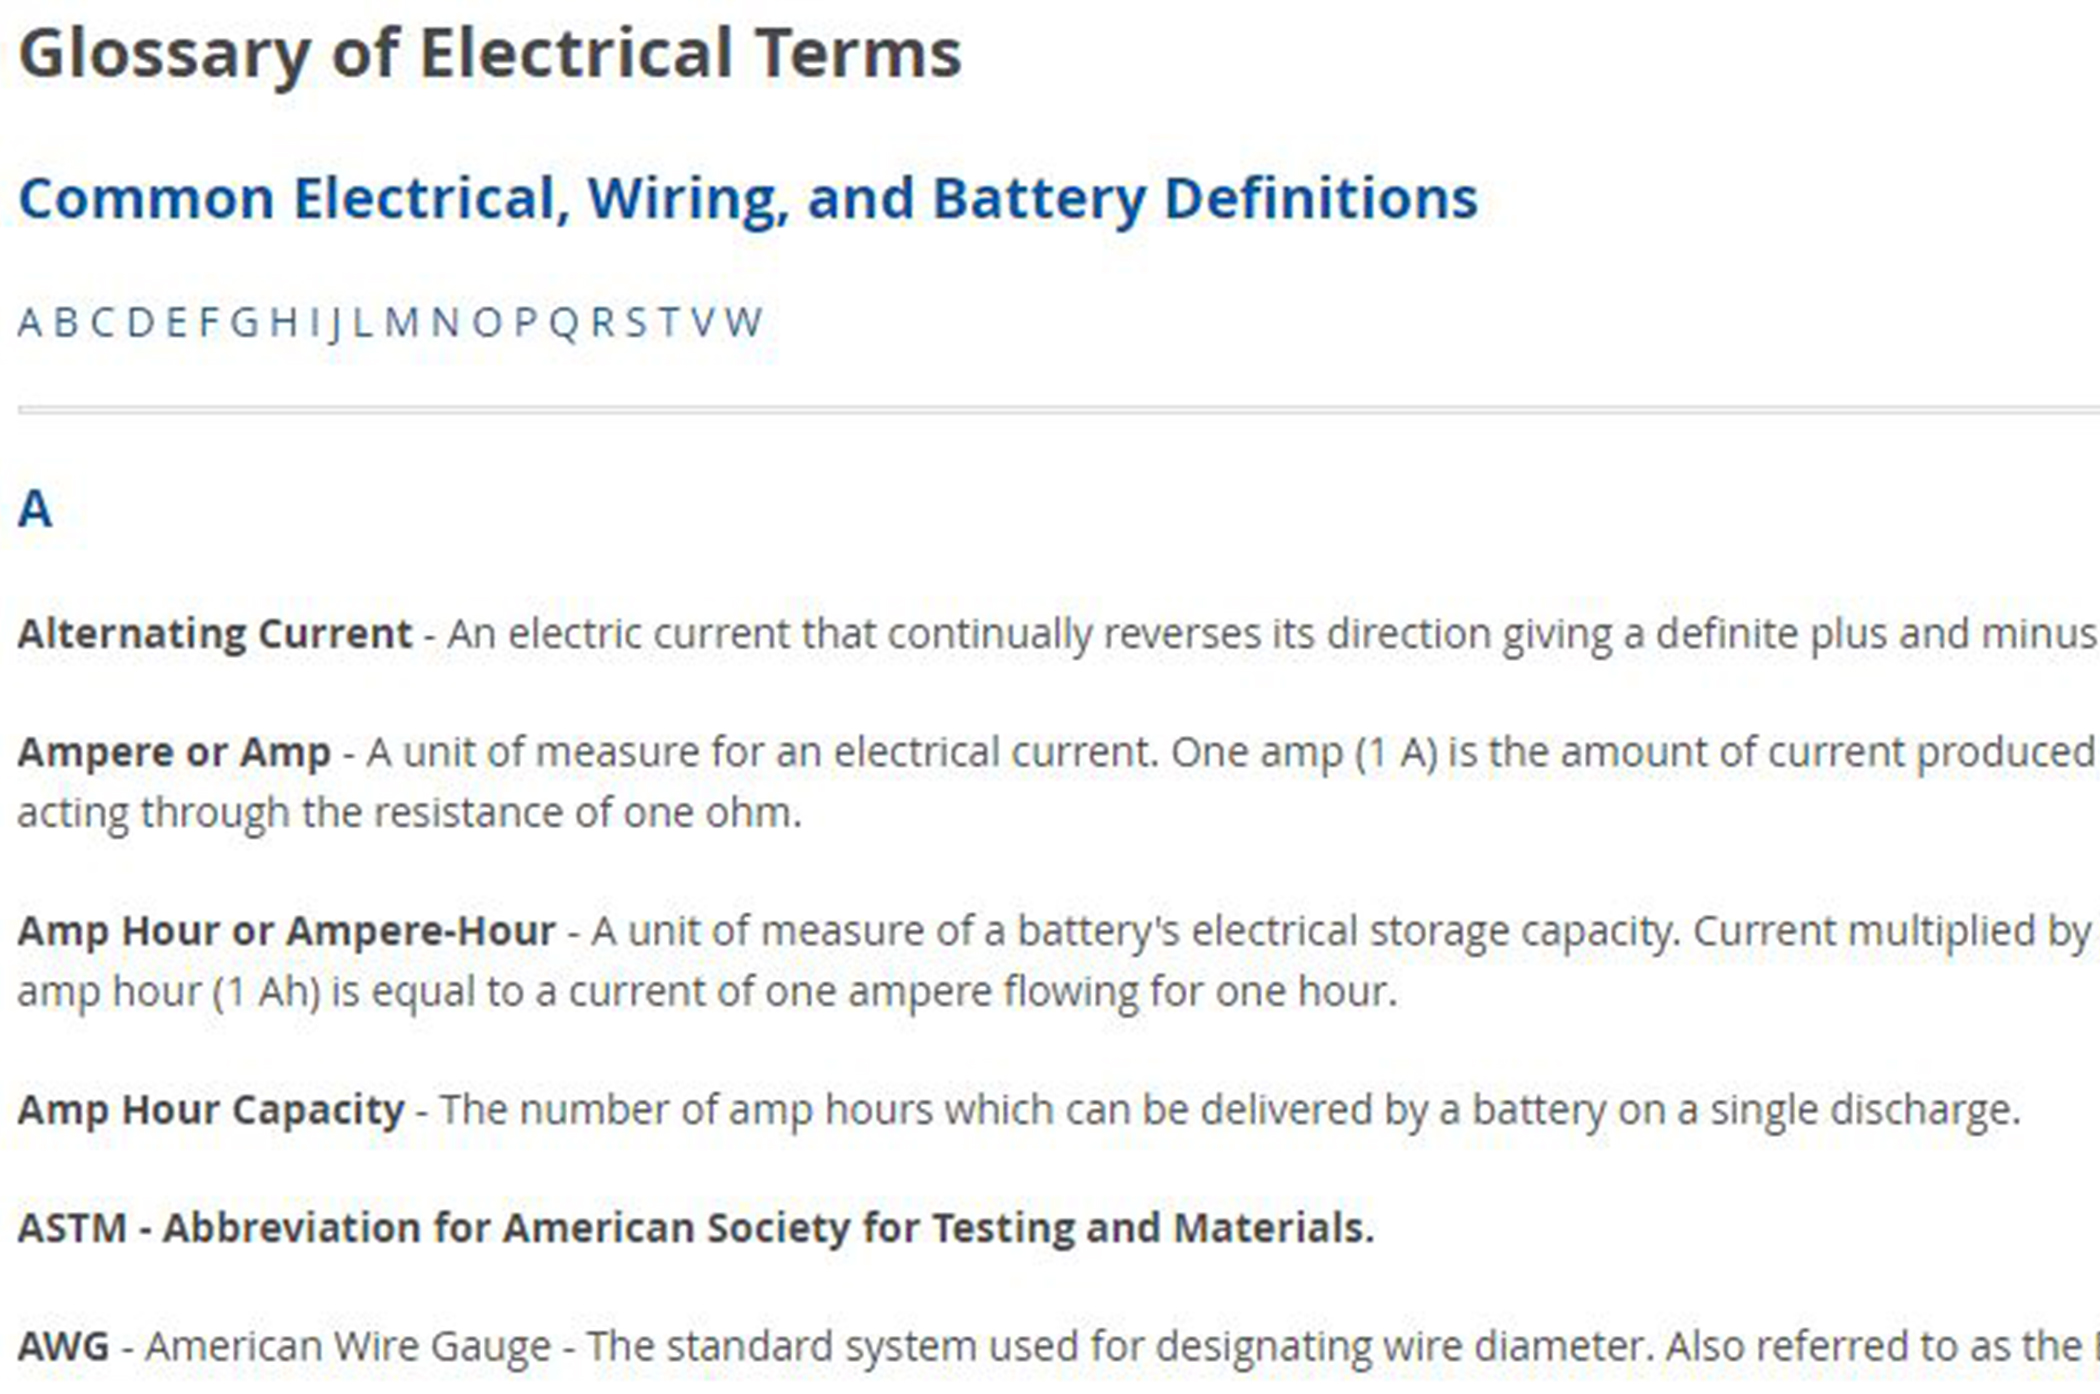Open letter O glossary section
Image resolution: width=2100 pixels, height=1394 pixels.
click(x=487, y=323)
